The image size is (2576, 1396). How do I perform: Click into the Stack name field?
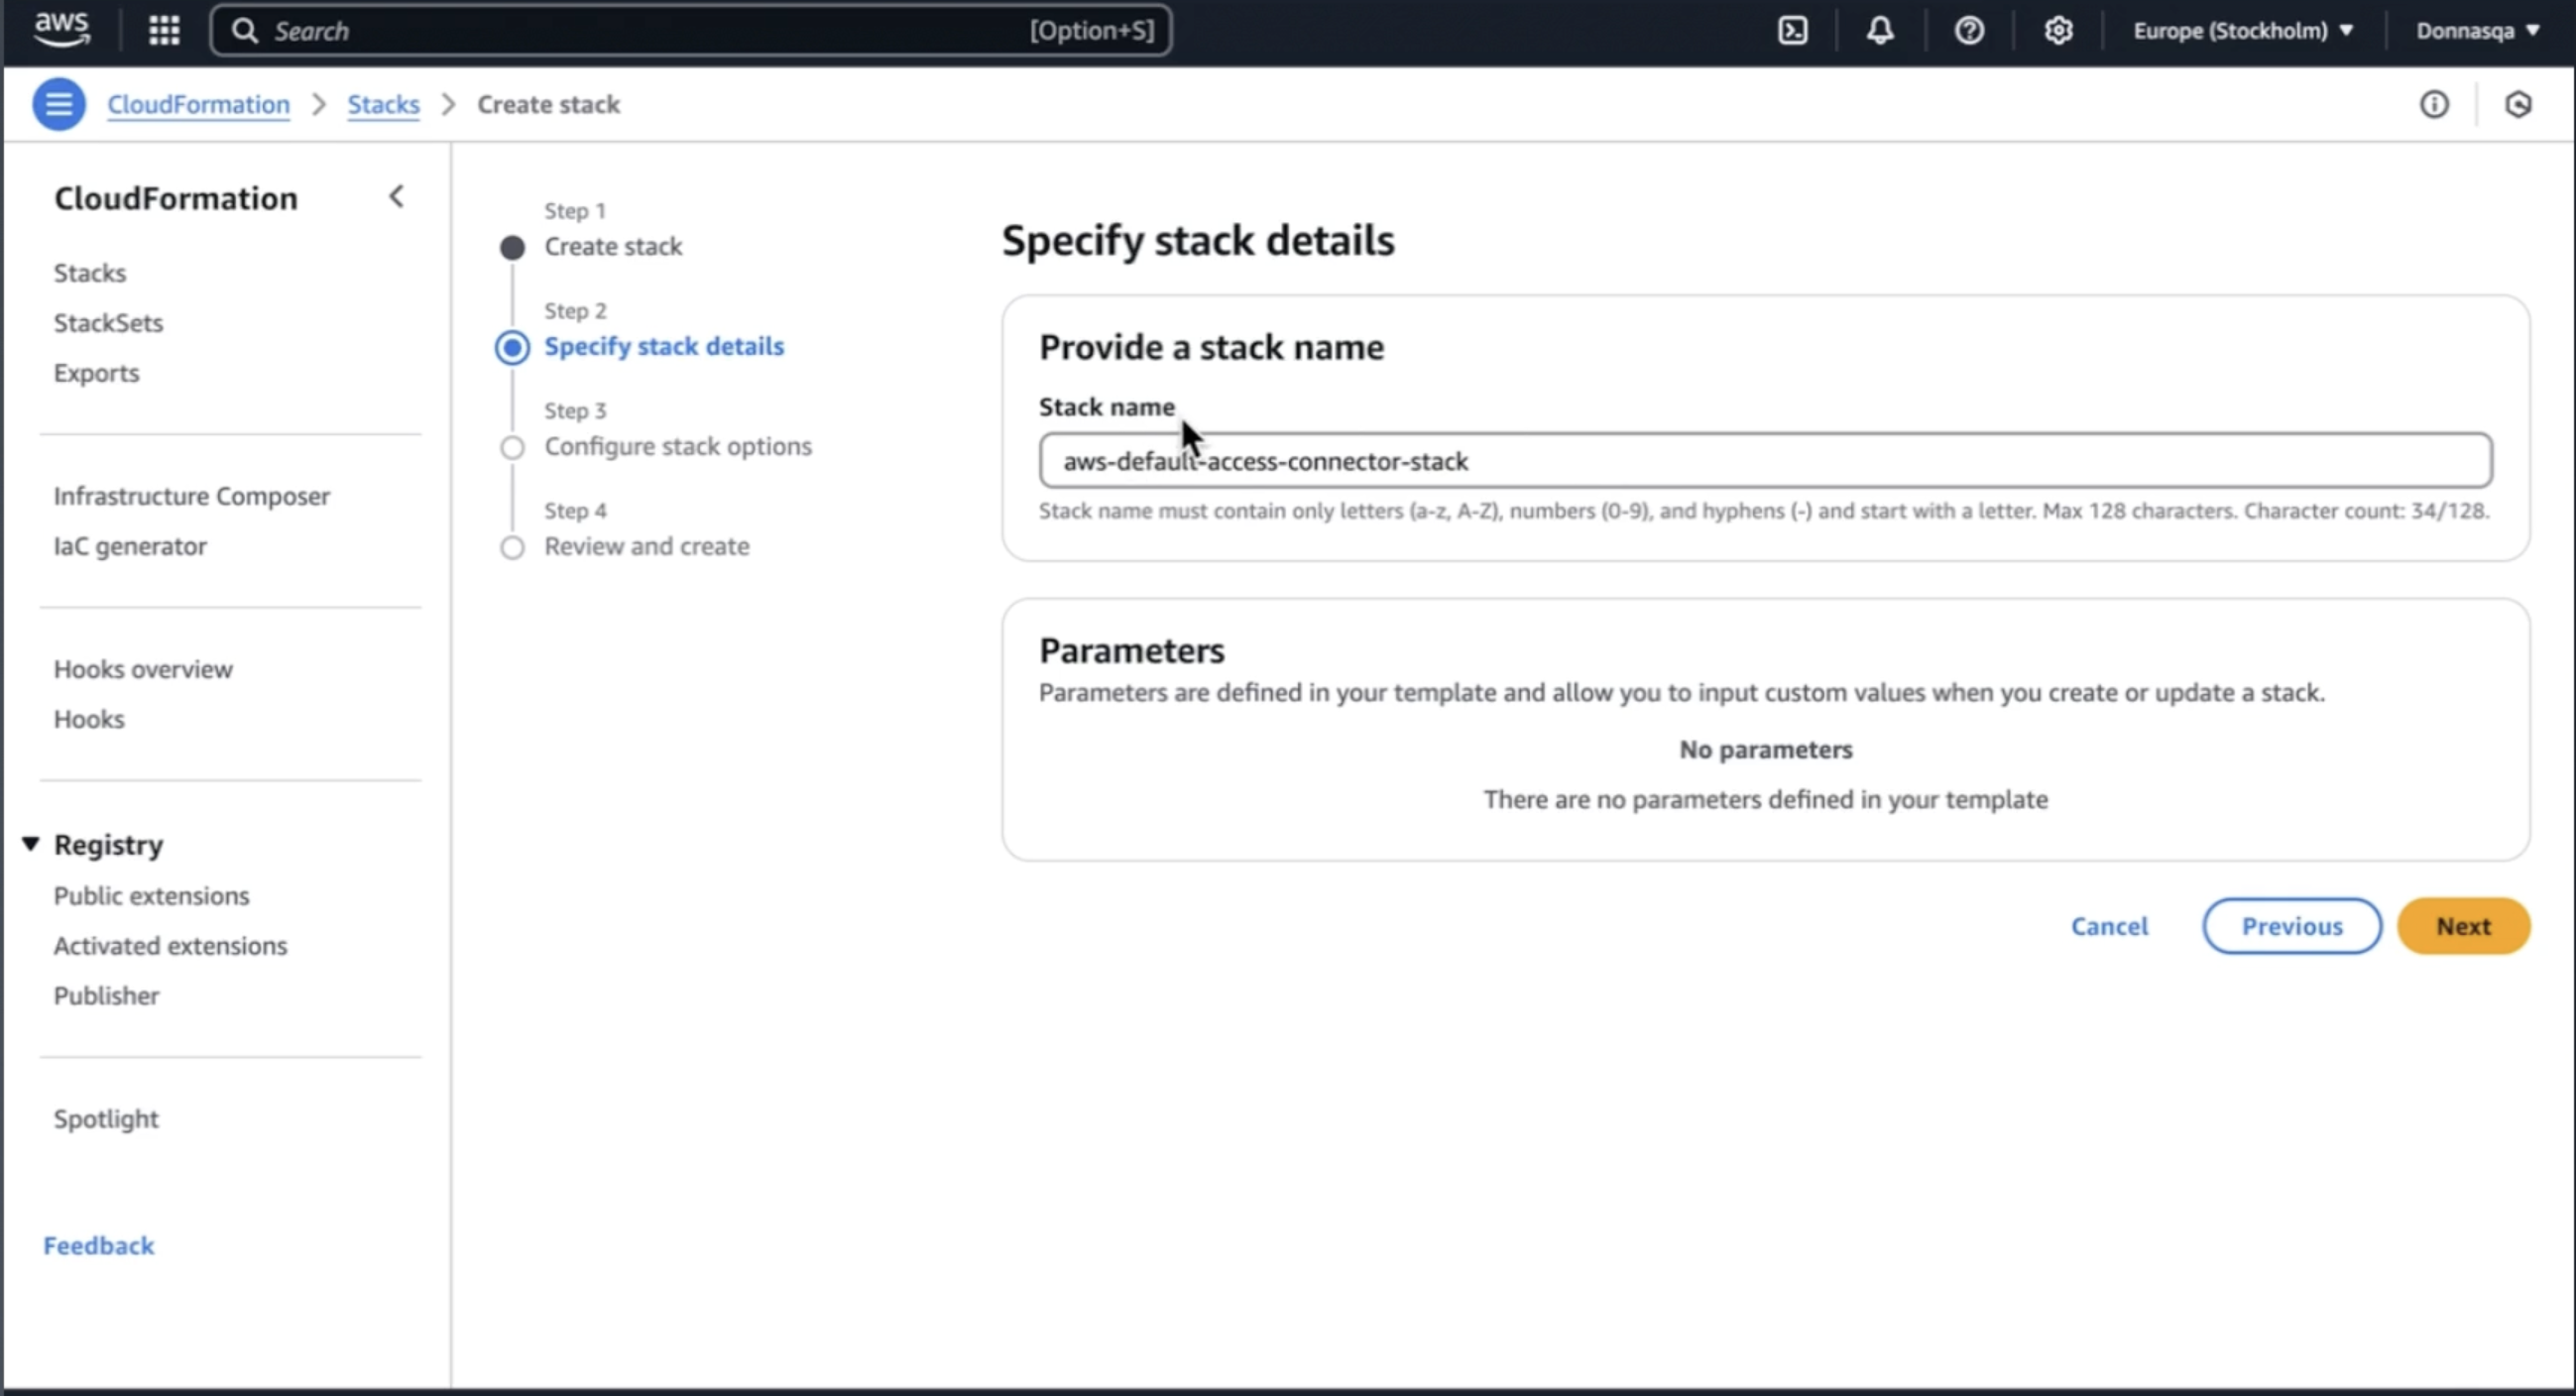[x=1764, y=461]
